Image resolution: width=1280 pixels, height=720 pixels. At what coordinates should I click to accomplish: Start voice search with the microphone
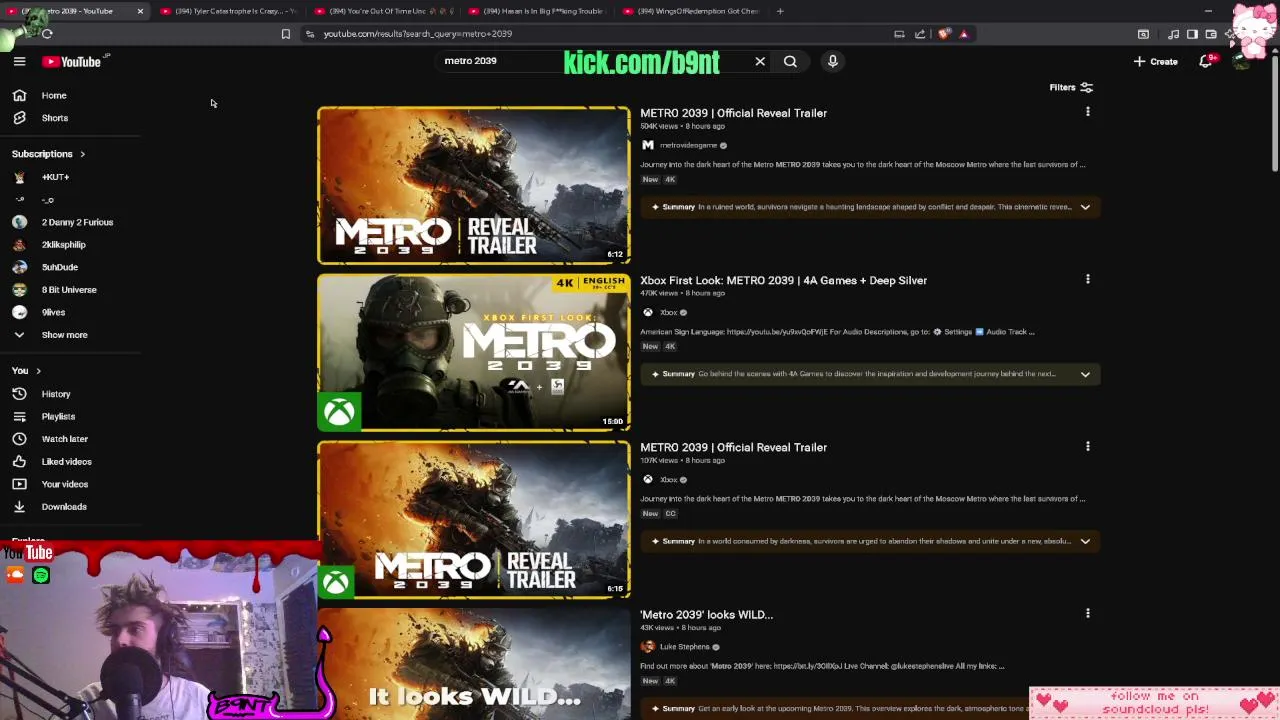click(x=832, y=61)
